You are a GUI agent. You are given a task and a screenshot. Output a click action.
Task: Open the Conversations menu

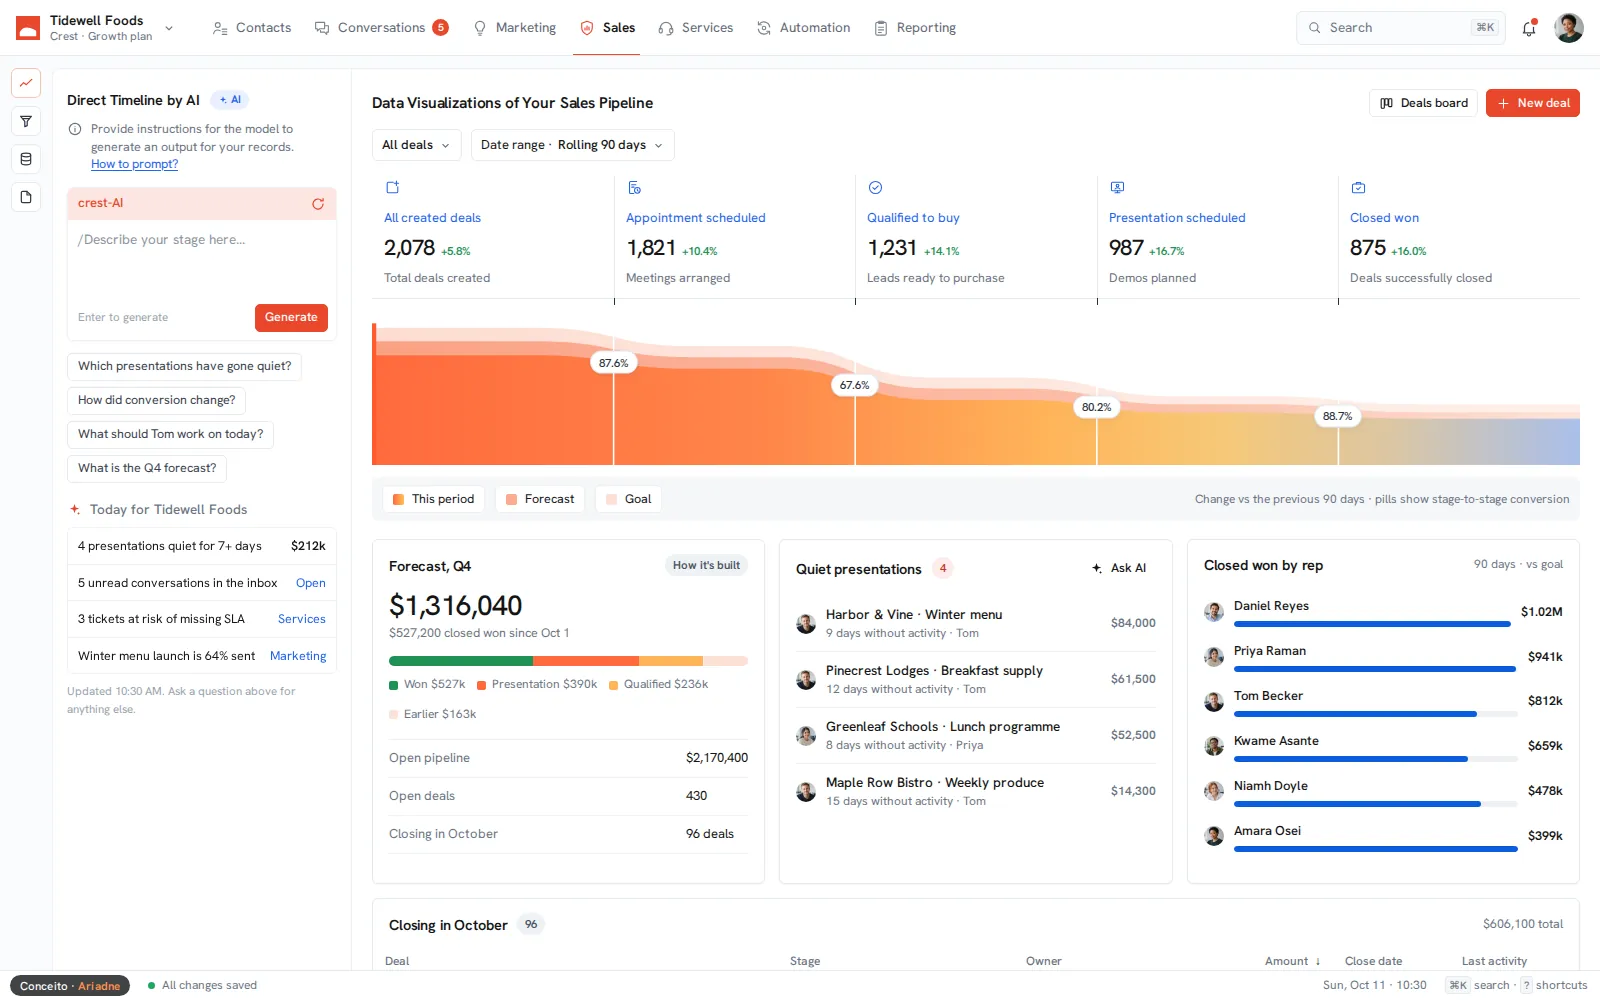coord(381,28)
